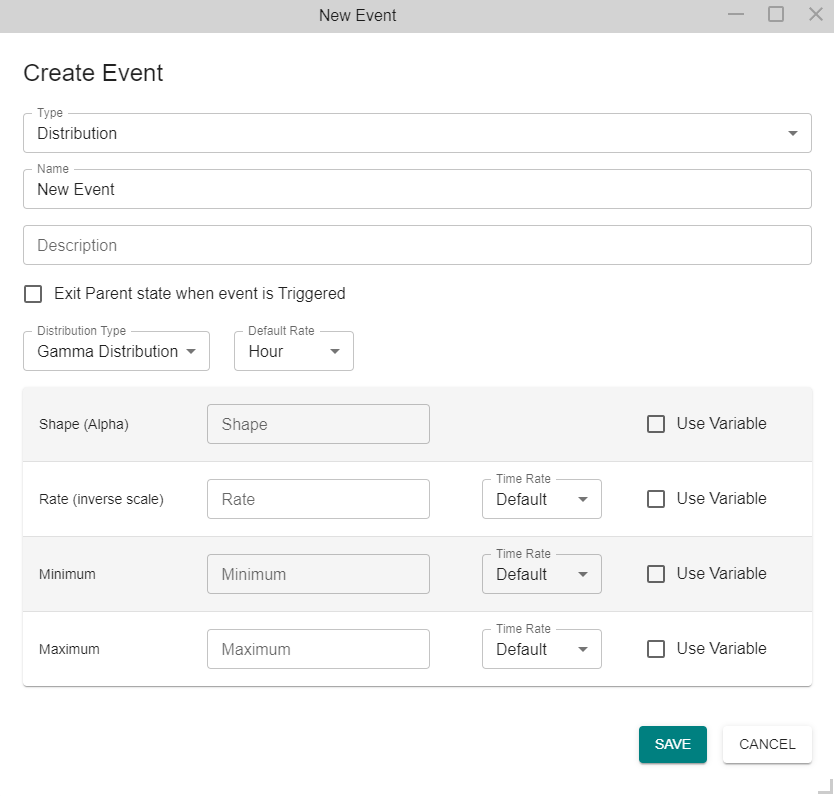834x796 pixels.
Task: Click the Maximum input field
Action: pyautogui.click(x=318, y=649)
